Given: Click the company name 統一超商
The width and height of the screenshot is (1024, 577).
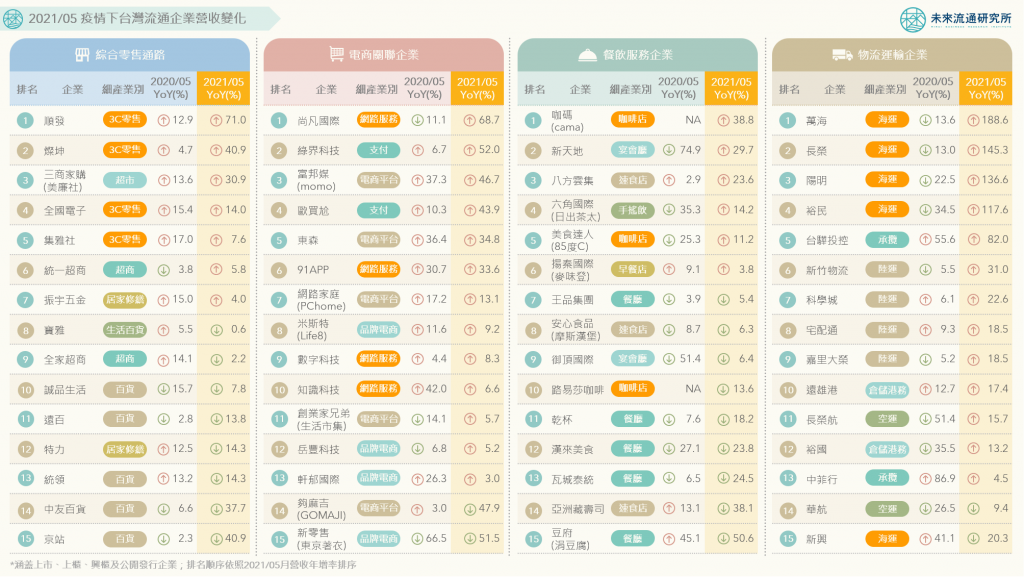Looking at the screenshot, I should [x=64, y=270].
